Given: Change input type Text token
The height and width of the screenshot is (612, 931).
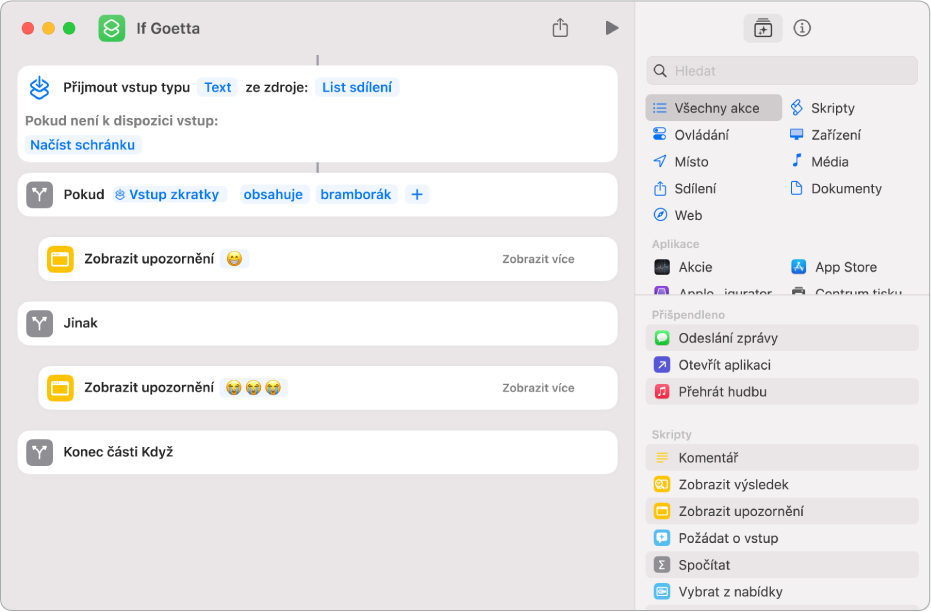Looking at the screenshot, I should click(x=217, y=87).
